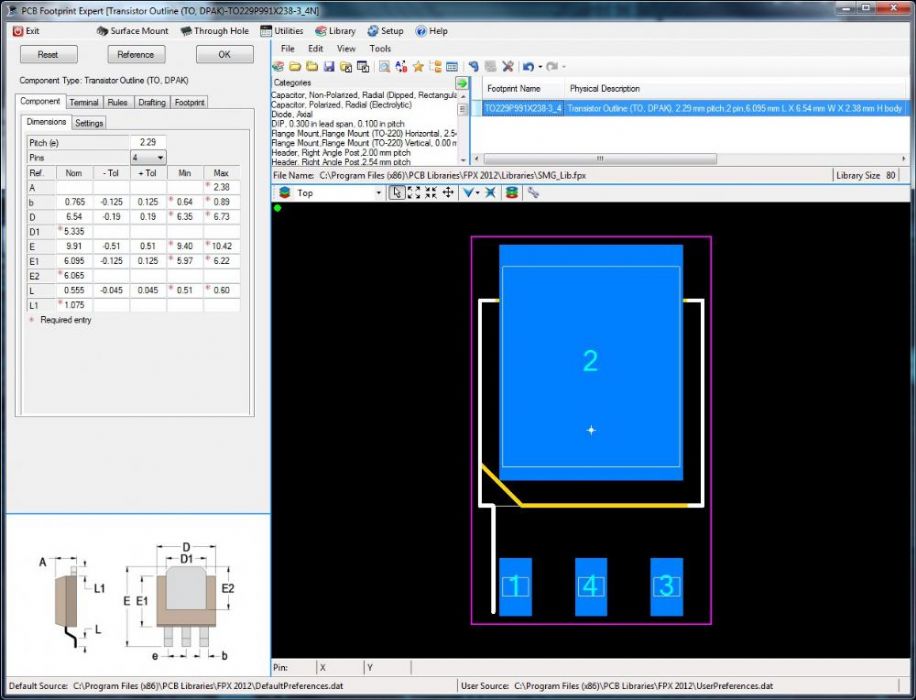This screenshot has height=700, width=916.
Task: Click the Reference button
Action: [x=135, y=54]
